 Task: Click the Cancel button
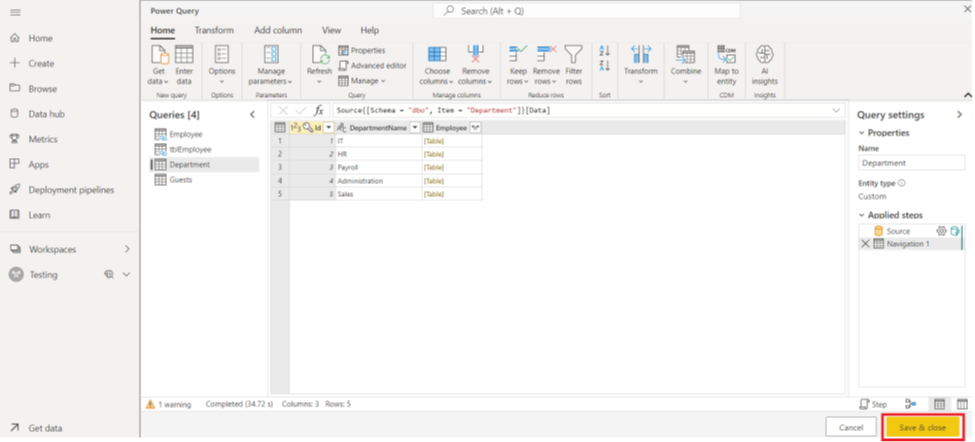pos(850,427)
